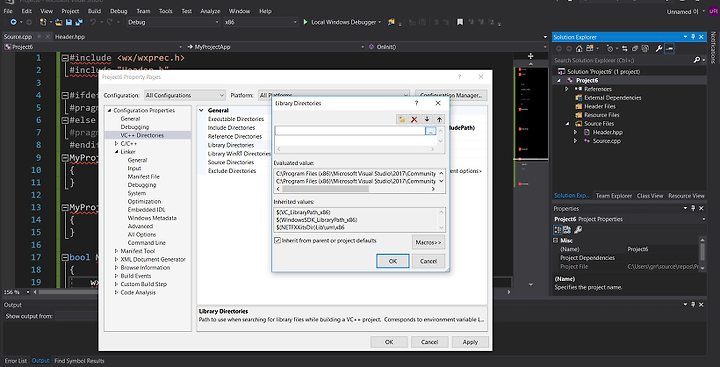Click the Home icon in Solution Explorer

(579, 49)
